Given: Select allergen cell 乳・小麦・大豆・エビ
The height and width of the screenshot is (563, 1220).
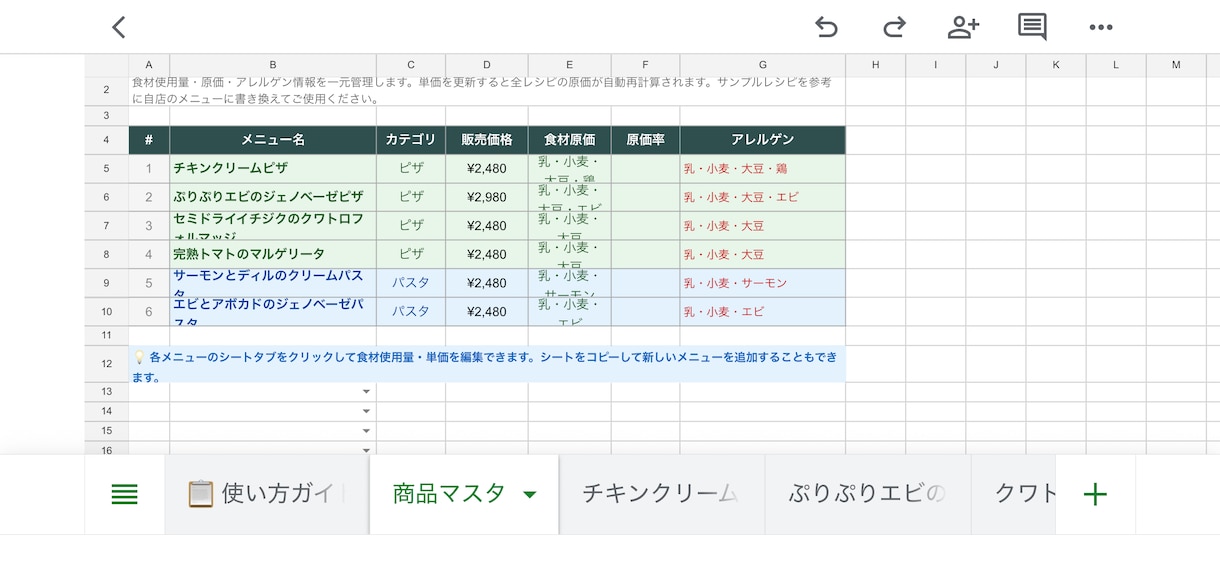Looking at the screenshot, I should (x=763, y=197).
